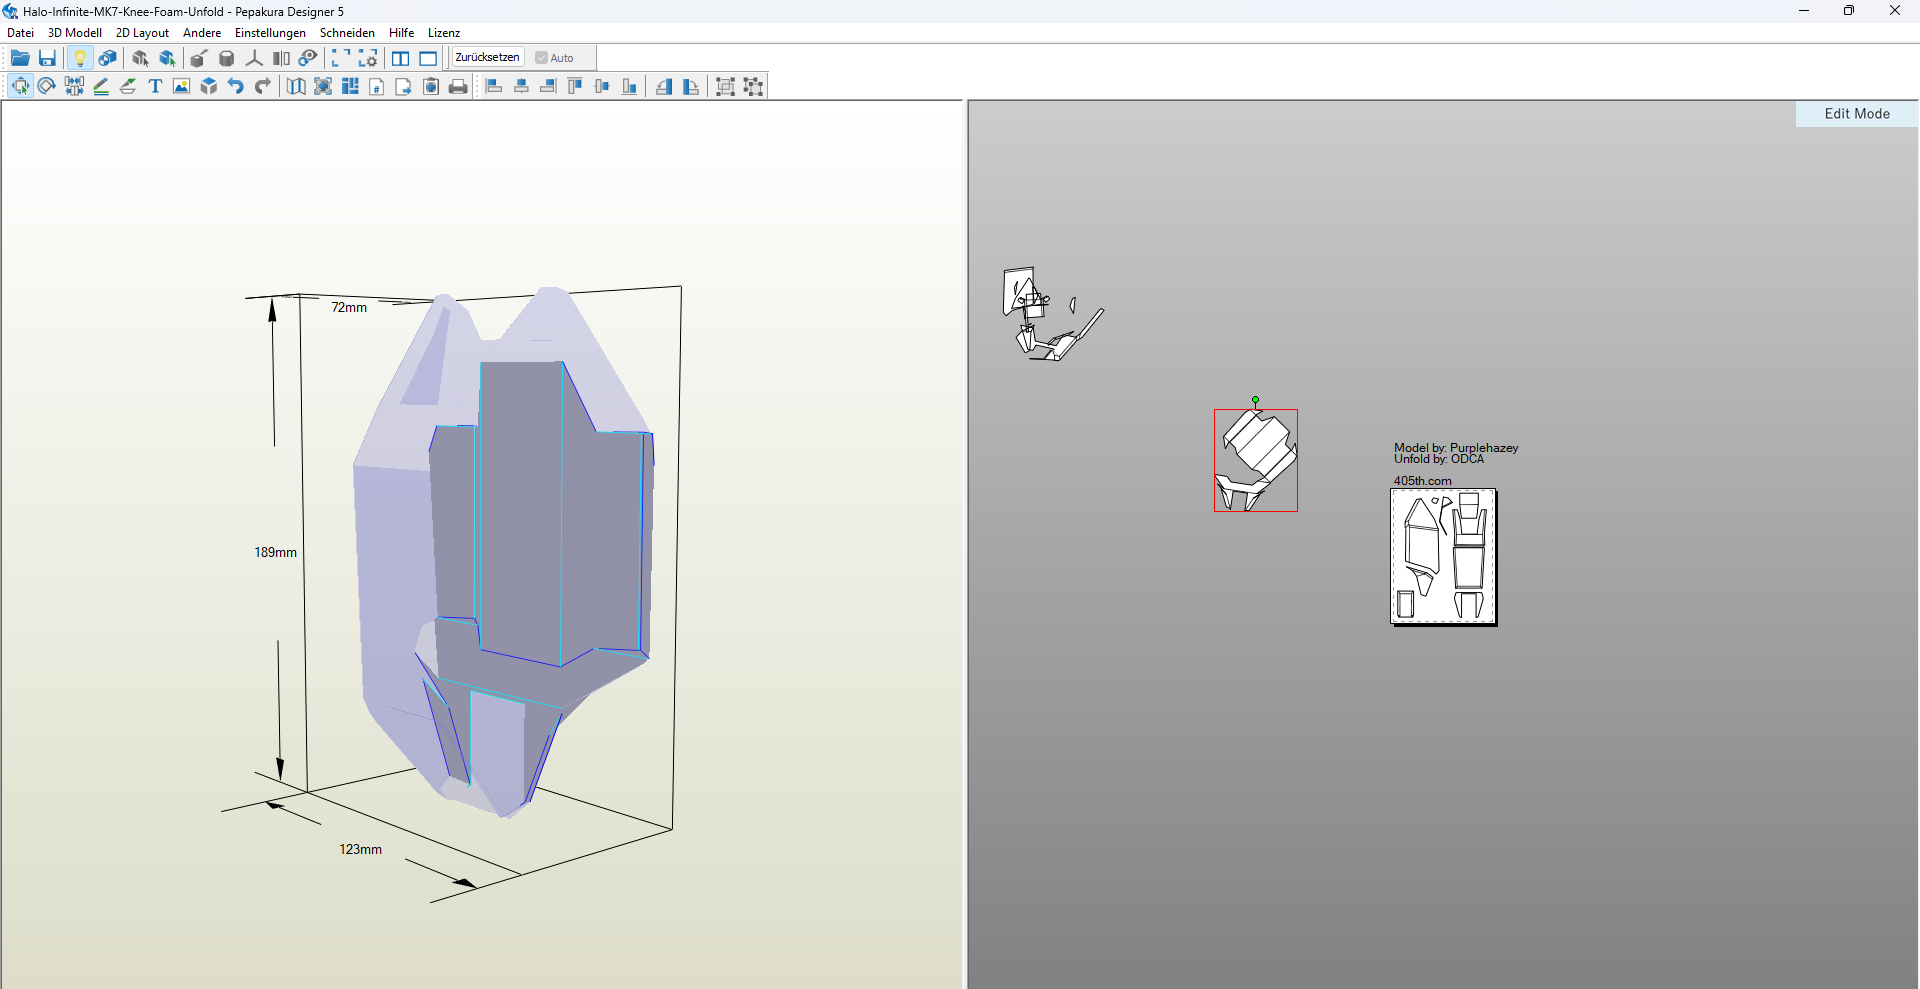Rotate selected parts clockwise
The image size is (1920, 989).
click(691, 86)
